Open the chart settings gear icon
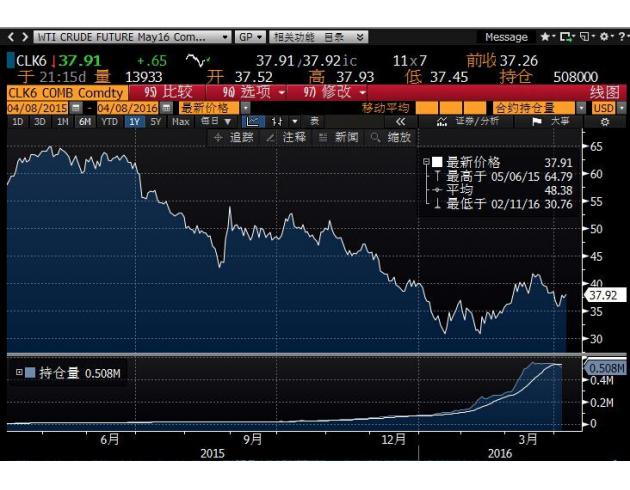Viewport: 630px width, 490px height. click(603, 121)
